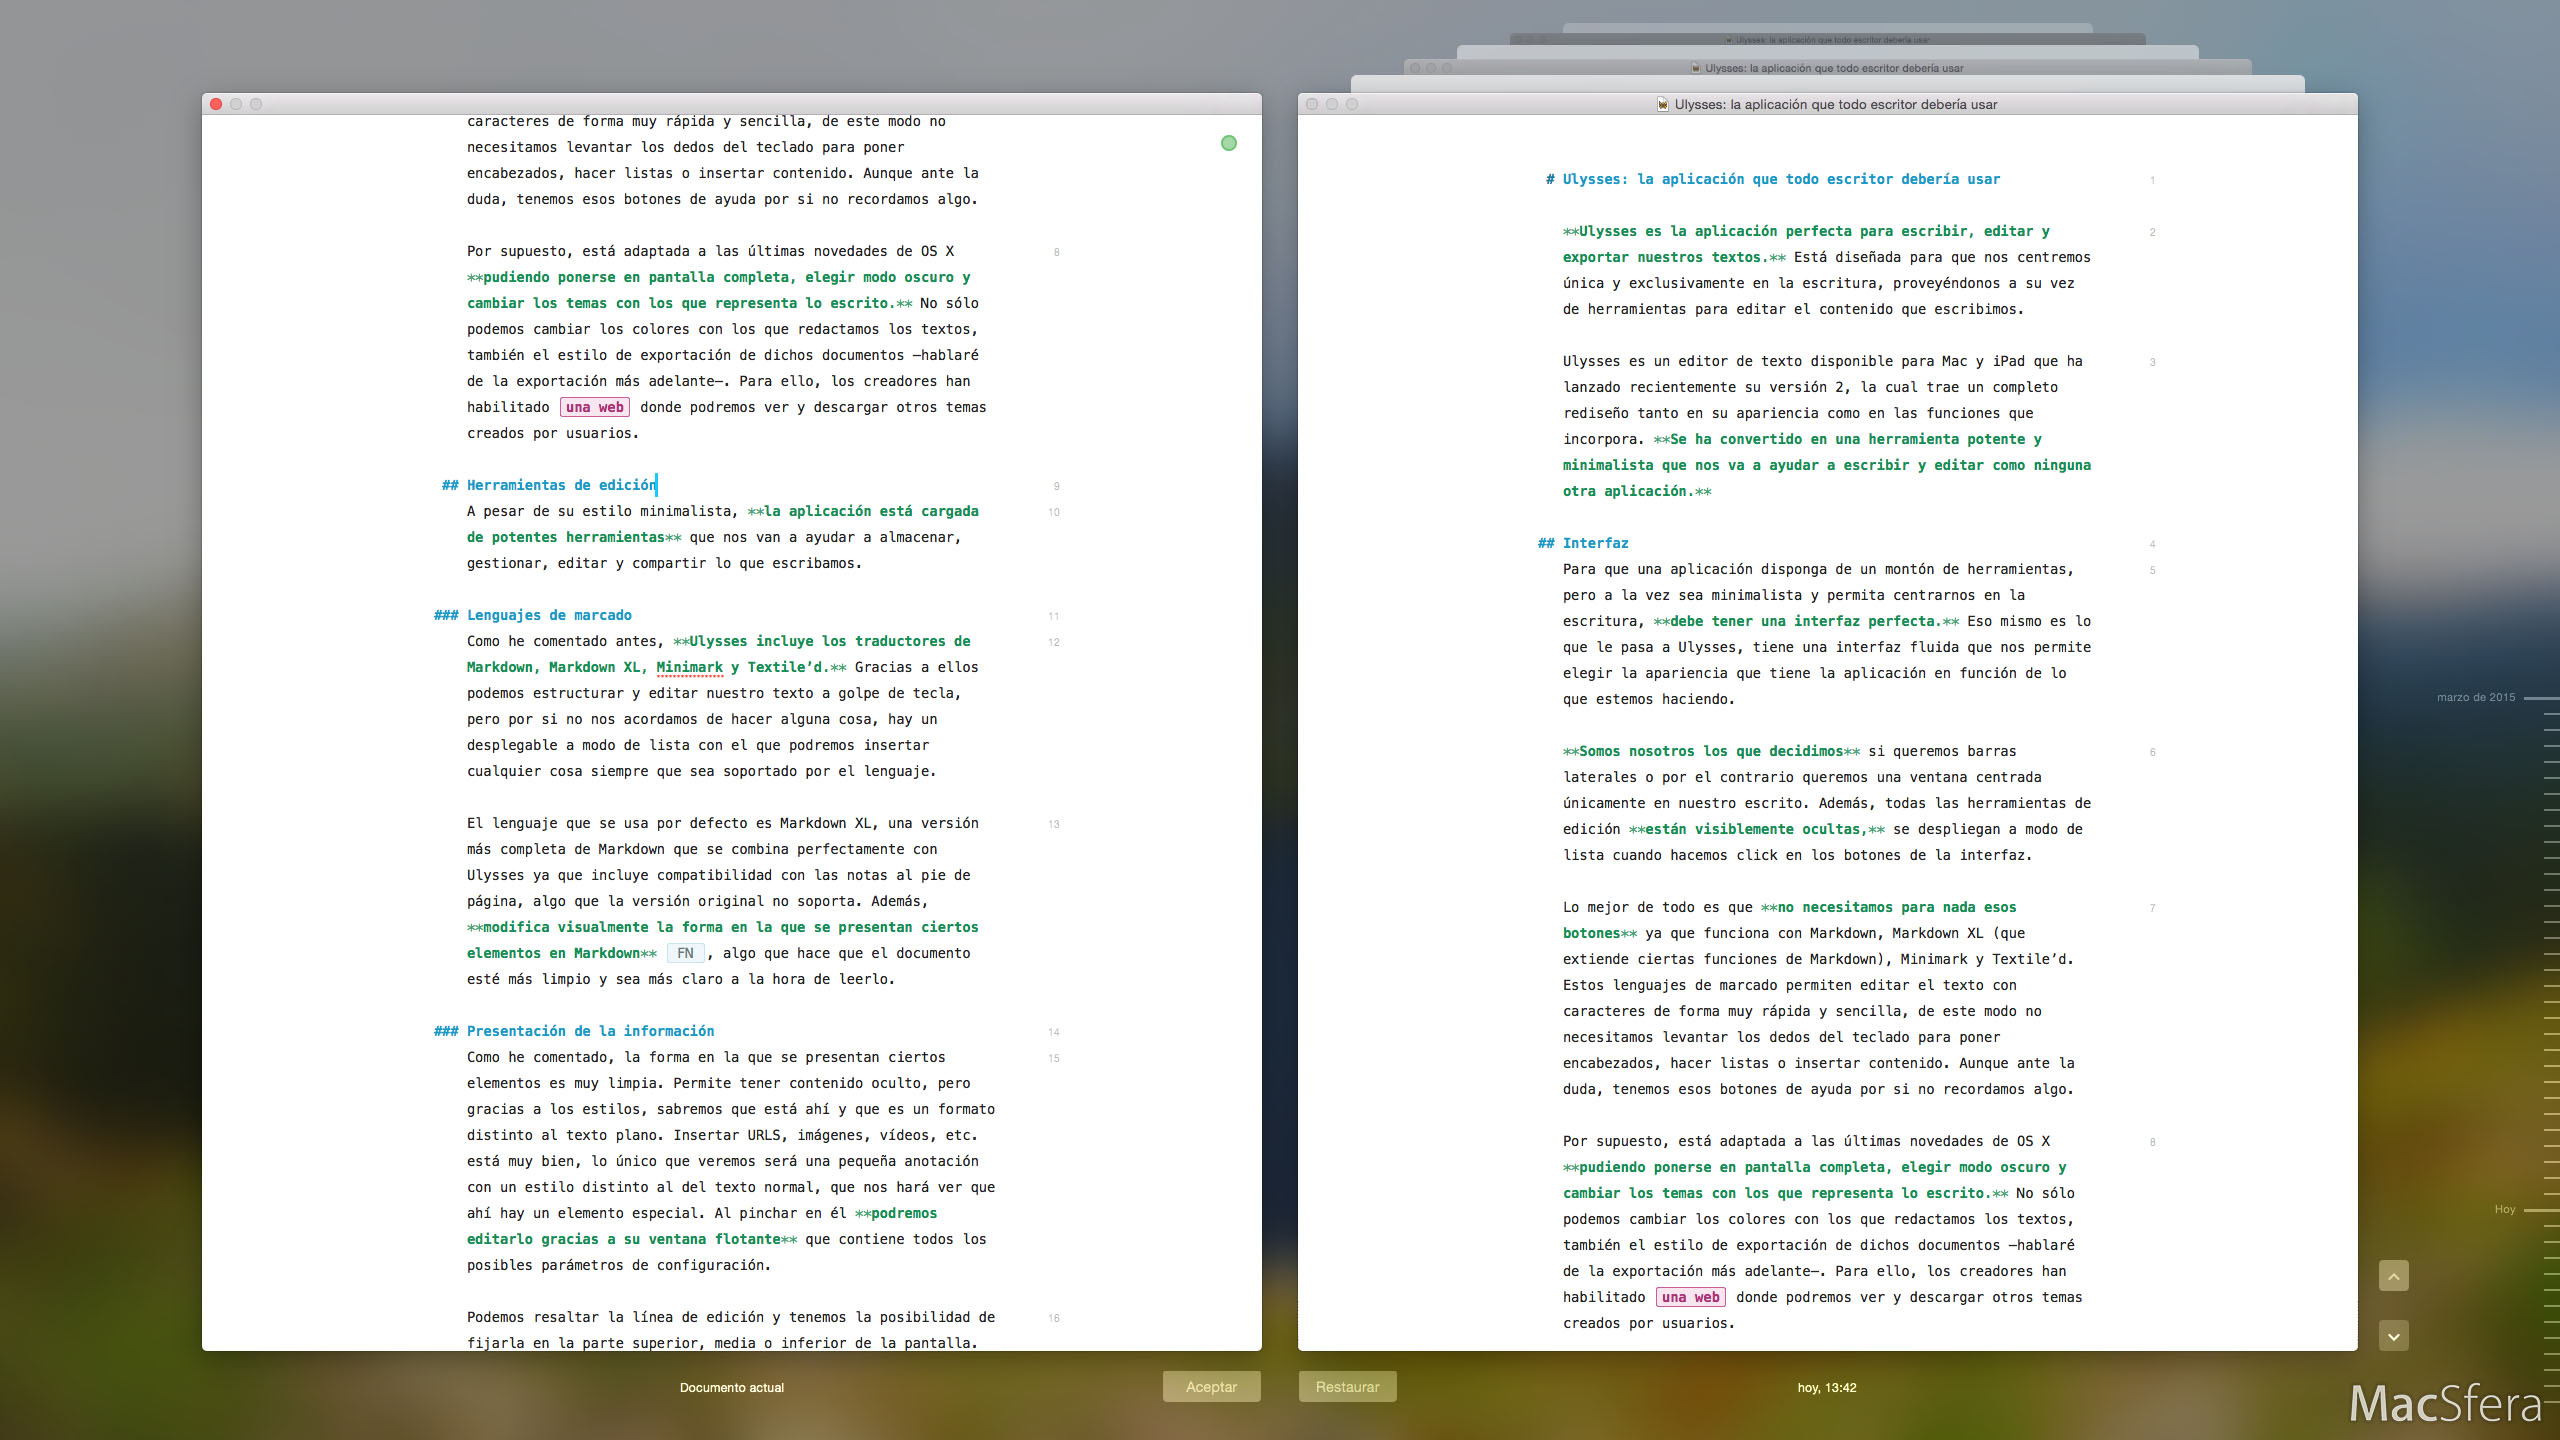
Task: Jump to "marzo de 2015" on the version timeline
Action: (x=2476, y=697)
